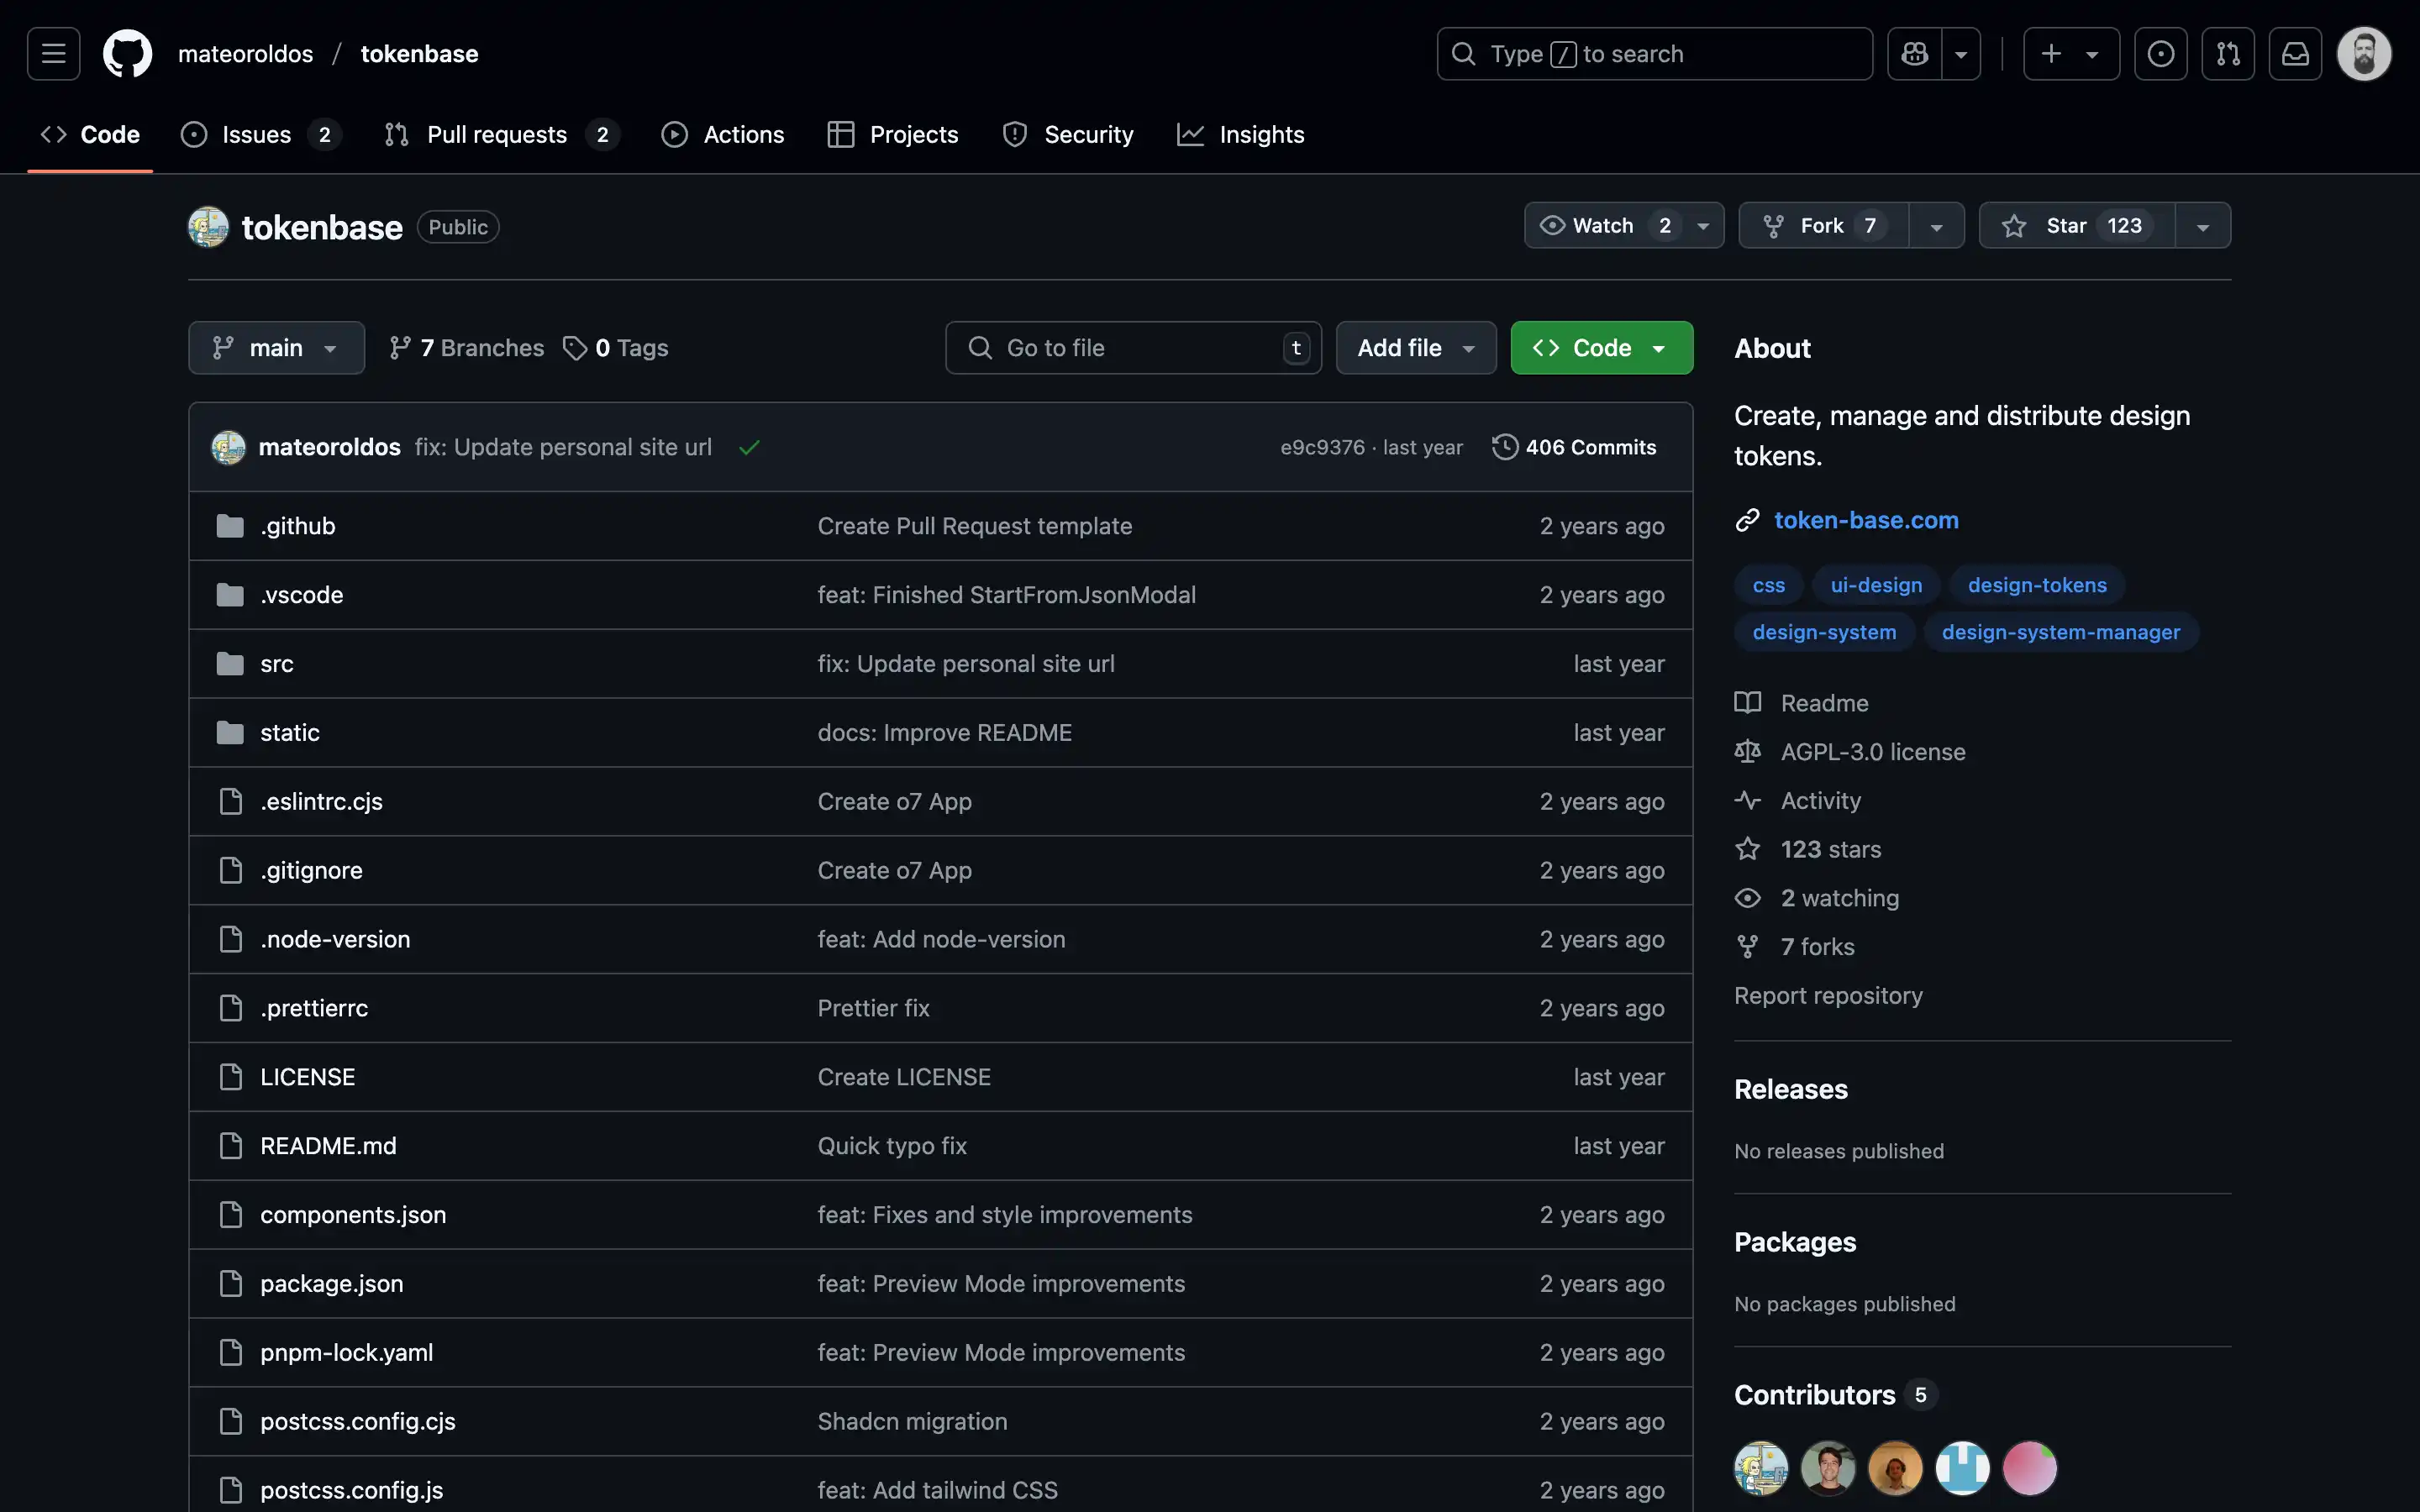Open the Add file dropdown
The width and height of the screenshot is (2420, 1512).
[1416, 348]
